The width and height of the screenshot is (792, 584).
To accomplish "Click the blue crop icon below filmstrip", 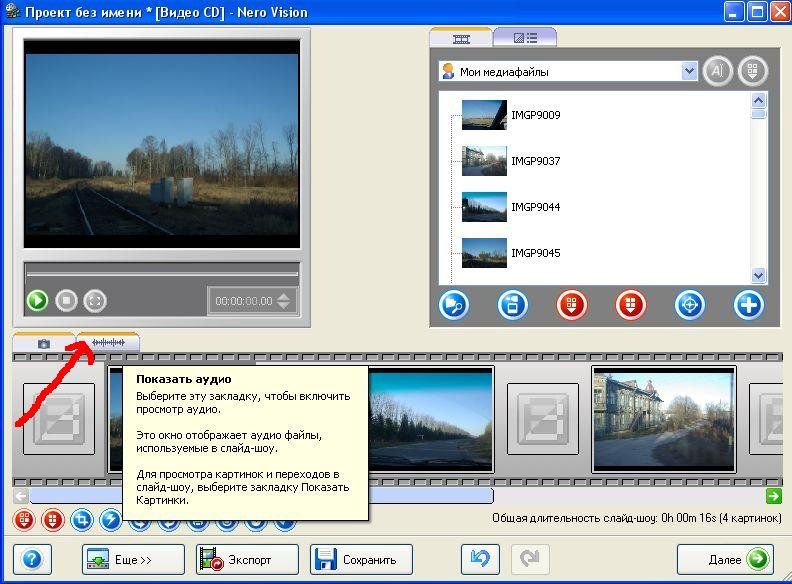I will tap(82, 520).
